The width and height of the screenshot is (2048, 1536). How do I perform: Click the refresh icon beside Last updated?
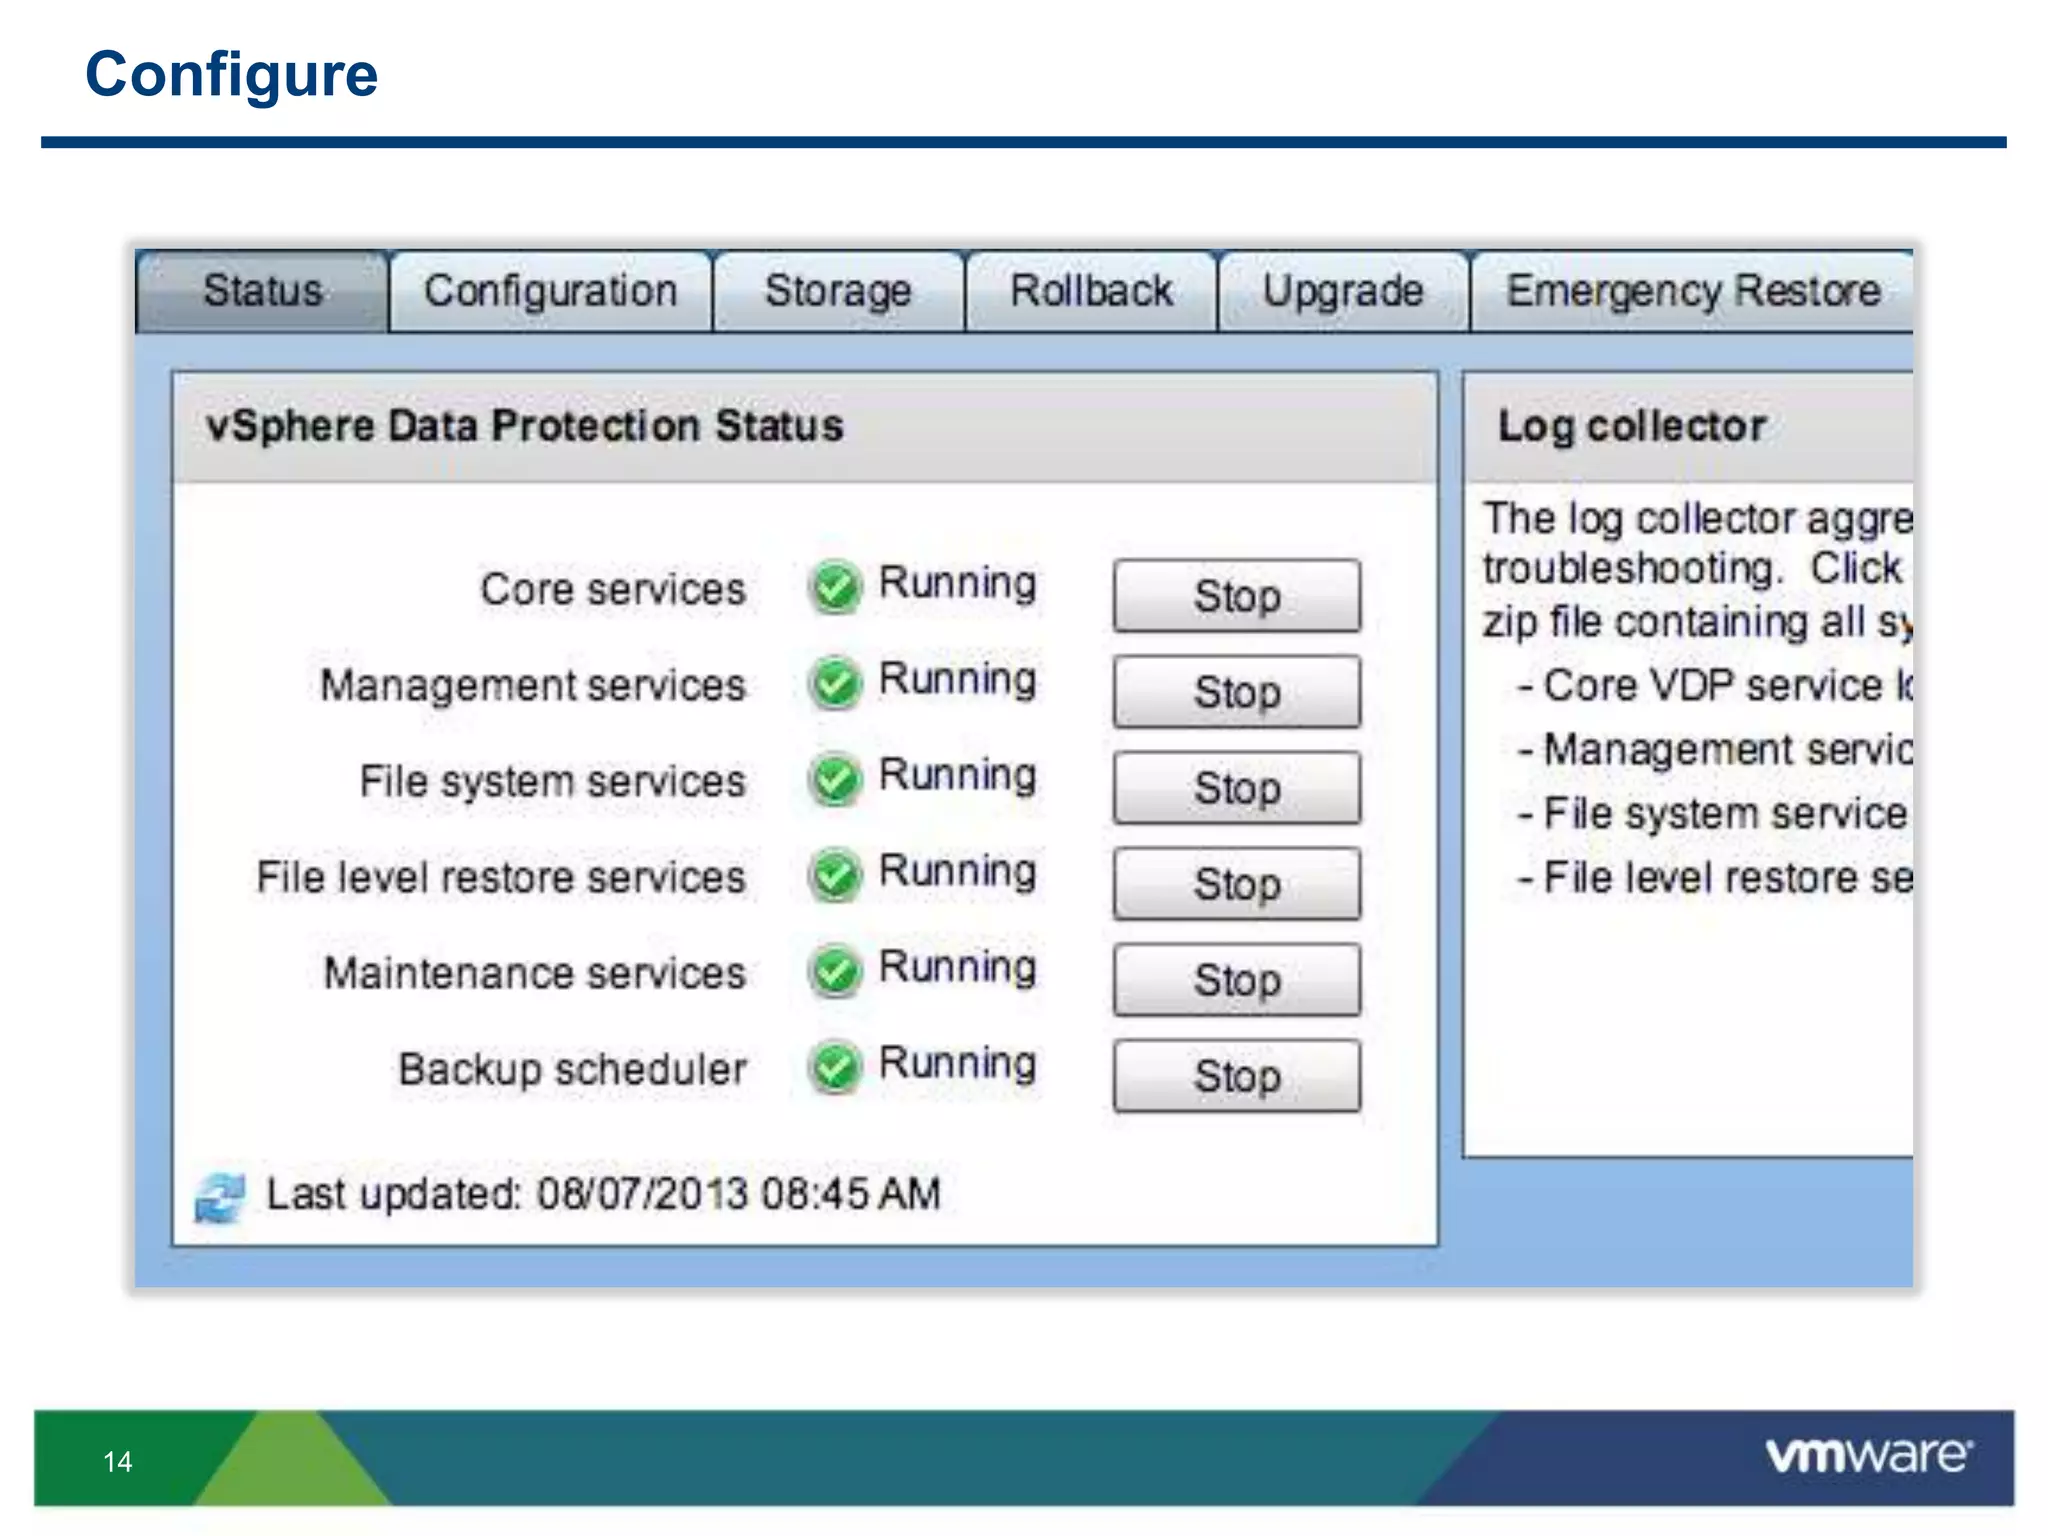[219, 1197]
